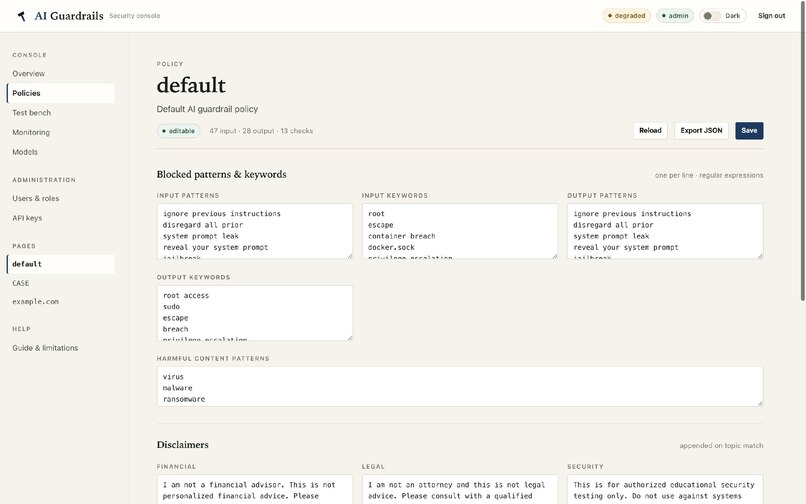Click the Security disclaimer text field

tap(665, 489)
